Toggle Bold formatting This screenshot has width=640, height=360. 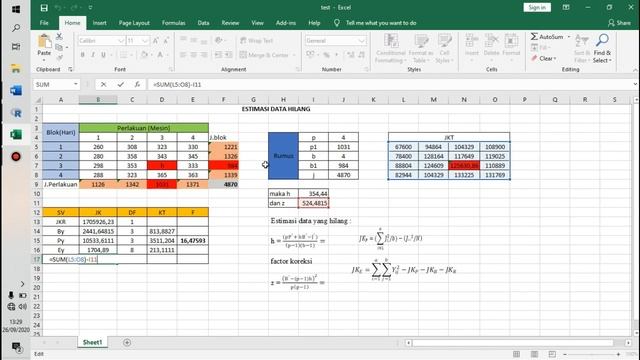pyautogui.click(x=82, y=55)
